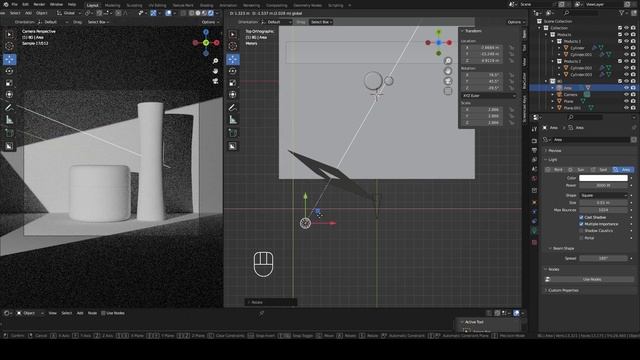Screen dimensions: 640x360
Task: Hide Cylinder.001 with its eye icon
Action: (x=626, y=54)
